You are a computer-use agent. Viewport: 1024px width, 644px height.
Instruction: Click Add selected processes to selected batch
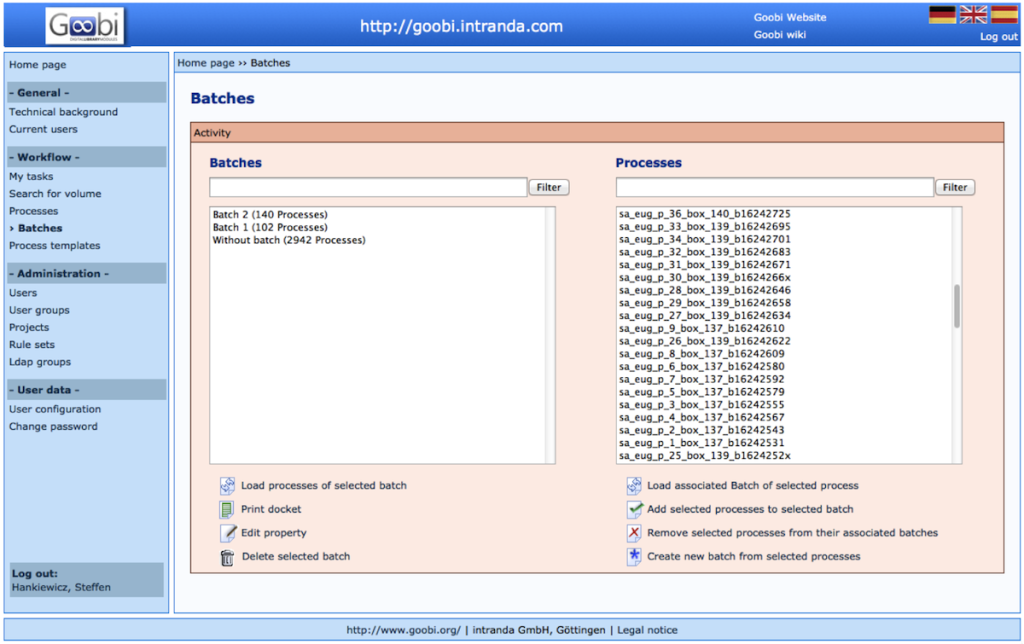pyautogui.click(x=750, y=509)
